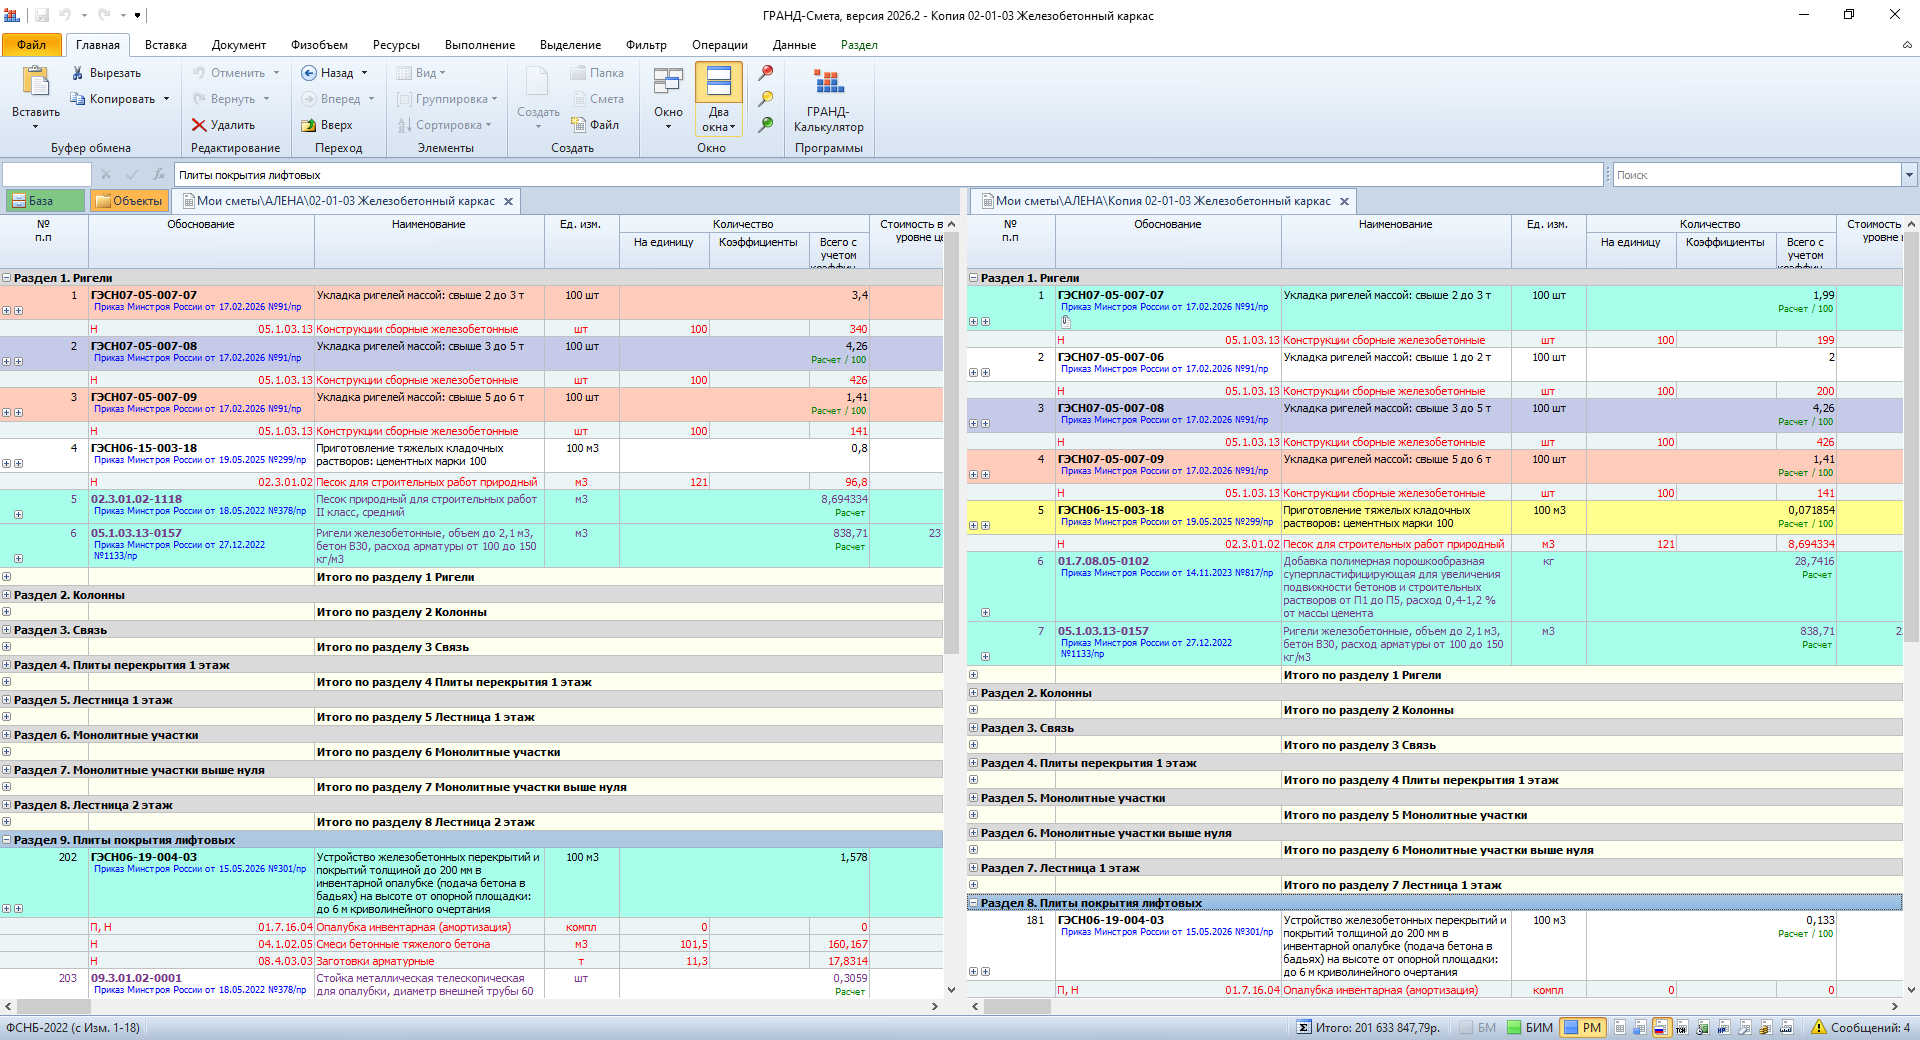The width and height of the screenshot is (1920, 1040).
Task: Open the Назад history dropdown arrow
Action: pos(364,73)
